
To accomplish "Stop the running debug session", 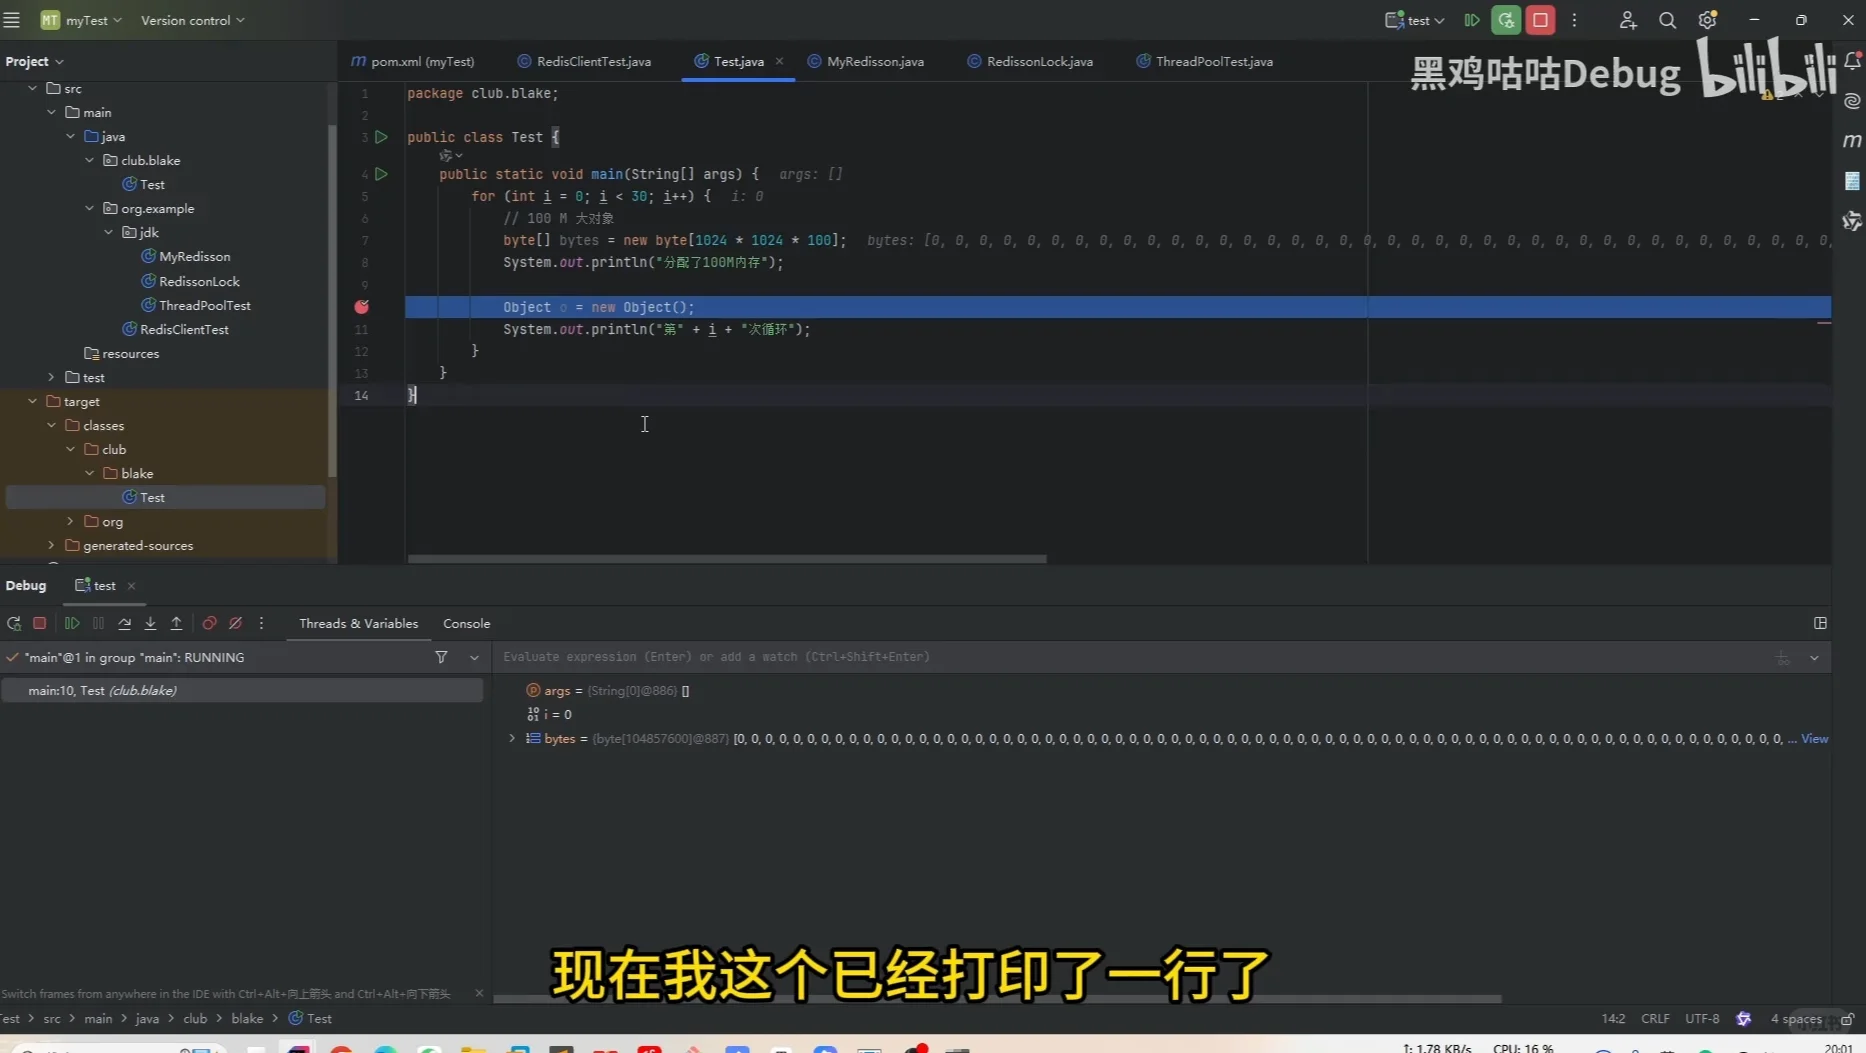I will 39,623.
